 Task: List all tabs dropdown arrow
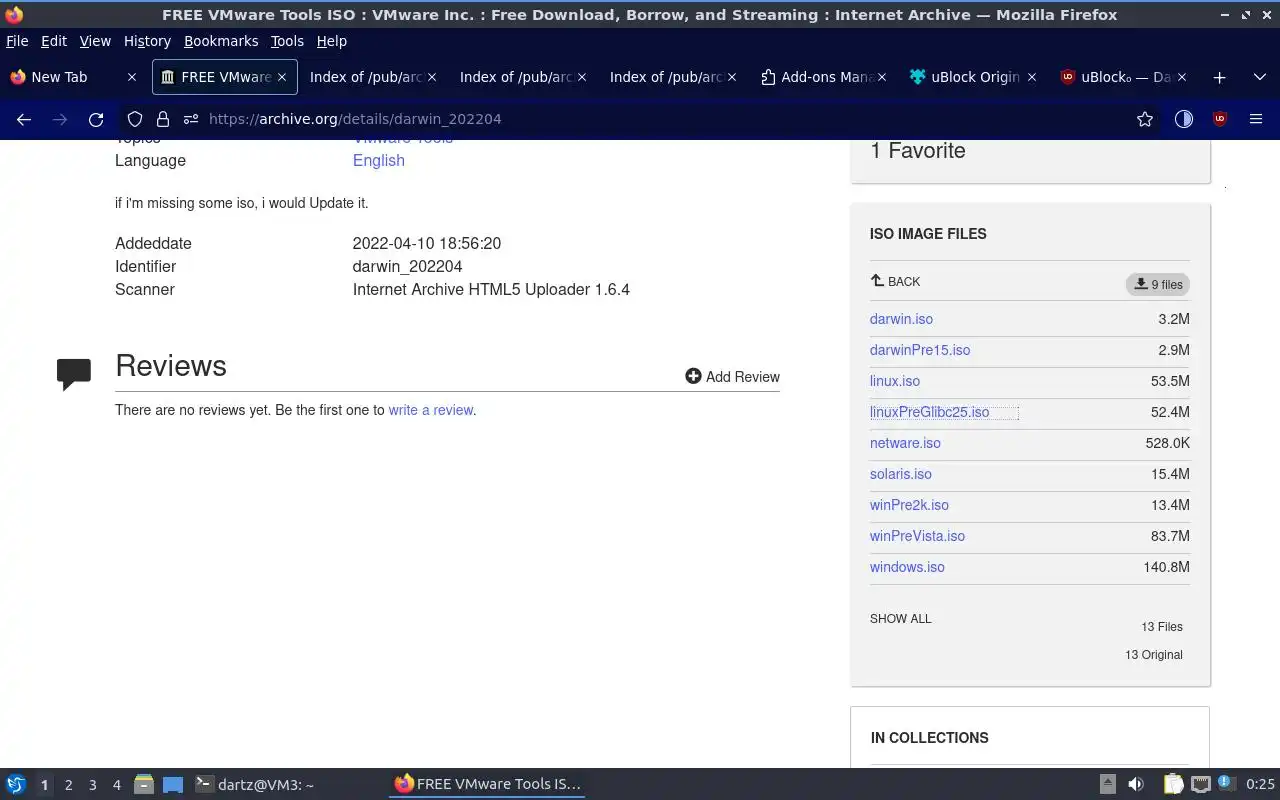pos(1259,77)
